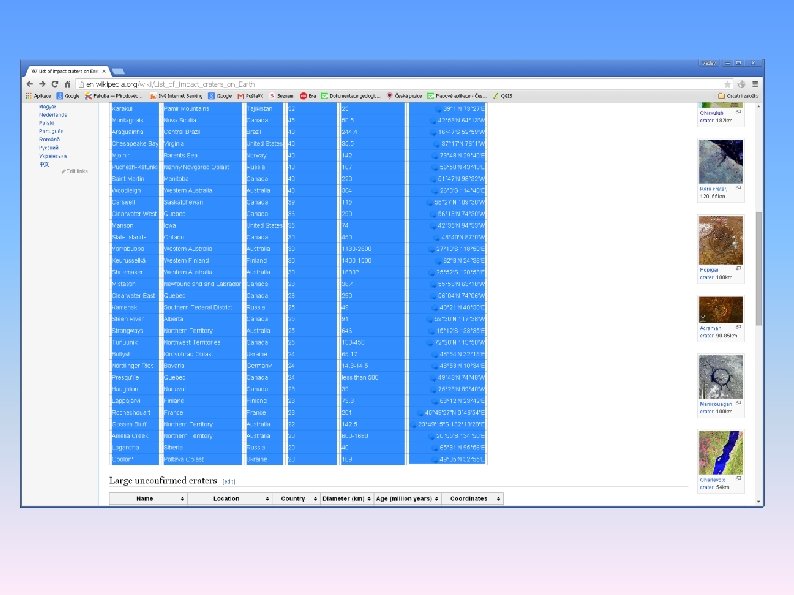Reload the page with the refresh icon
794x595 pixels.
point(55,84)
